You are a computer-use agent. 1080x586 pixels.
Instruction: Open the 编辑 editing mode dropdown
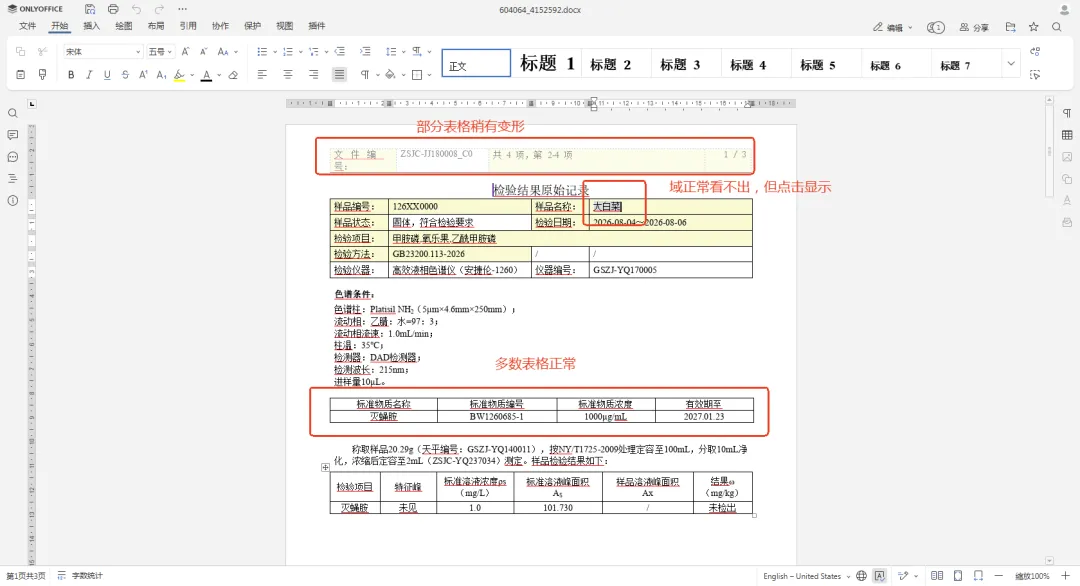click(893, 28)
